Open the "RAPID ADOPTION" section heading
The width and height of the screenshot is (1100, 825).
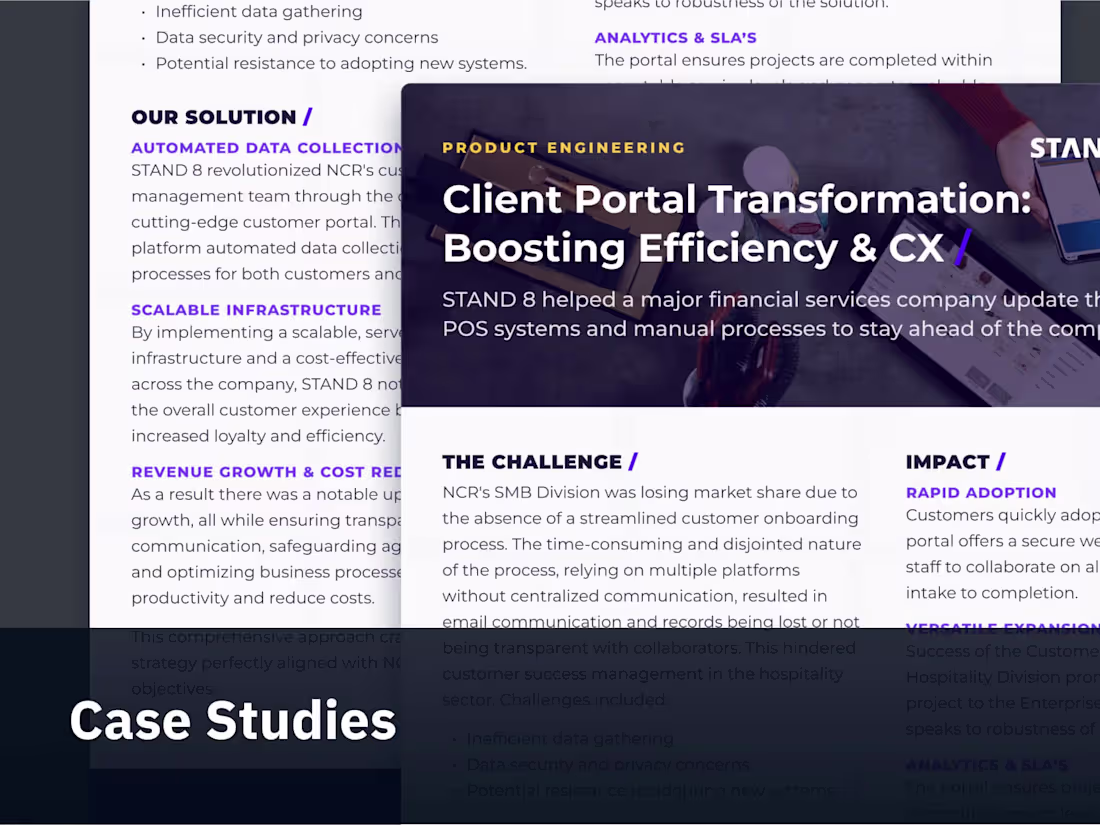(x=981, y=492)
